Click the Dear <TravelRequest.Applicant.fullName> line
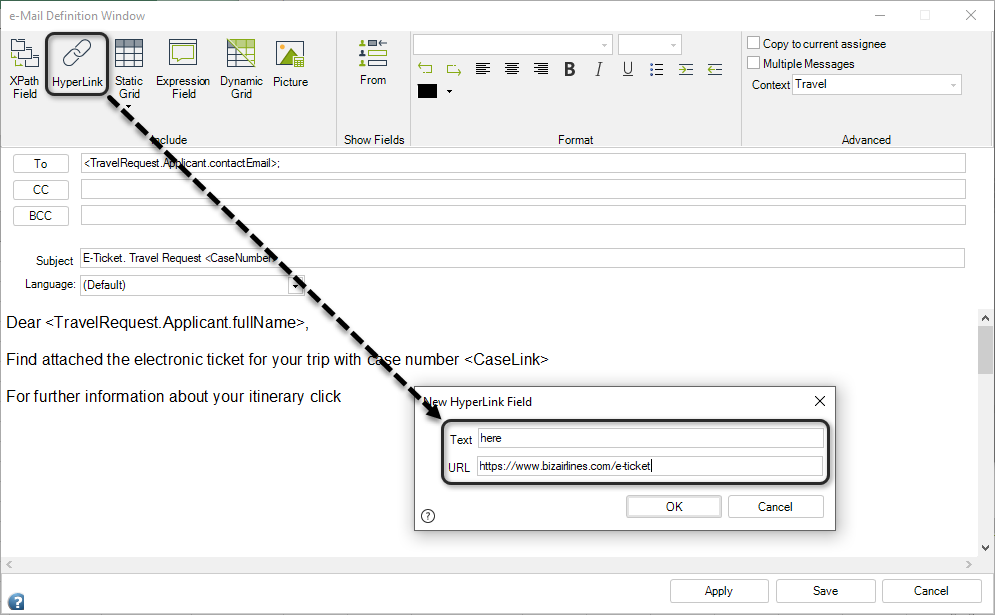995x615 pixels. point(157,322)
